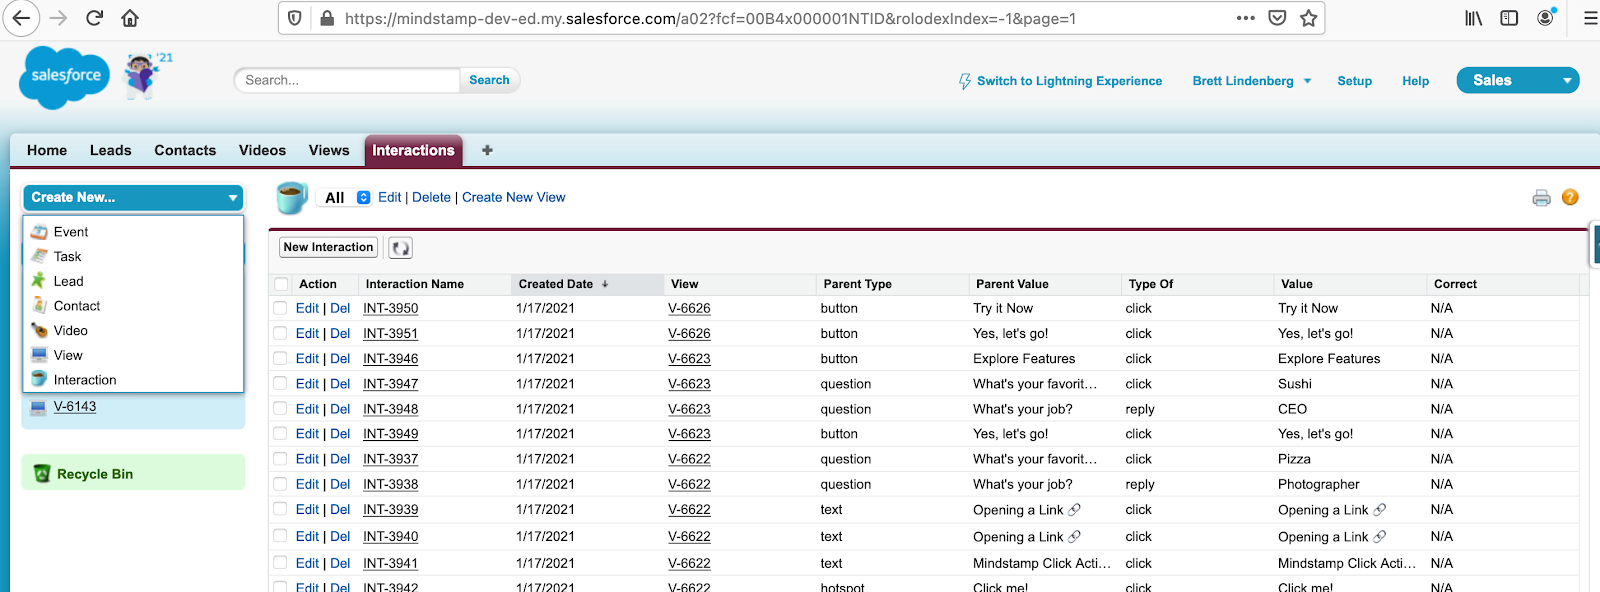
Task: Choose Task from Create New menu
Action: [68, 256]
